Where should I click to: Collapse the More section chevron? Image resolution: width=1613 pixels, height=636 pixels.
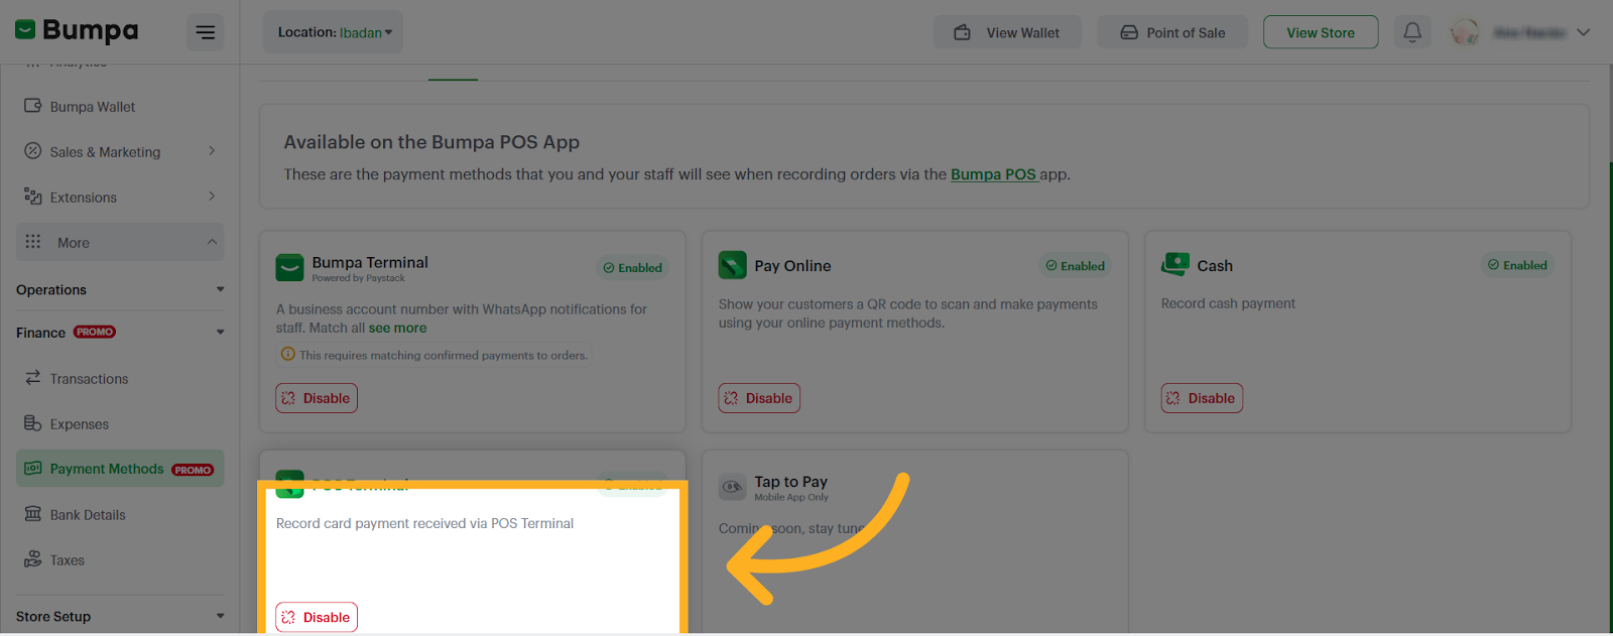point(212,241)
